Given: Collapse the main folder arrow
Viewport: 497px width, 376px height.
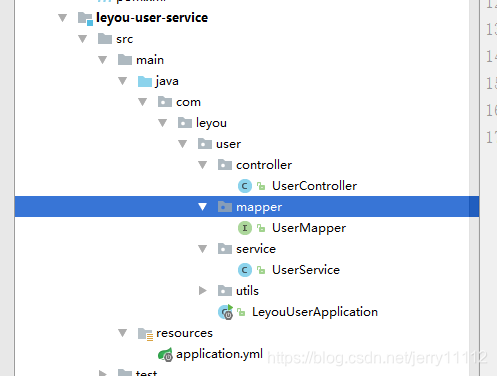Looking at the screenshot, I should pyautogui.click(x=102, y=60).
